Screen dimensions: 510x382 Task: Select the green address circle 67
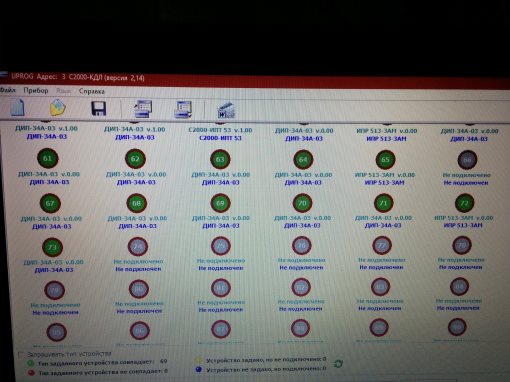[x=50, y=203]
